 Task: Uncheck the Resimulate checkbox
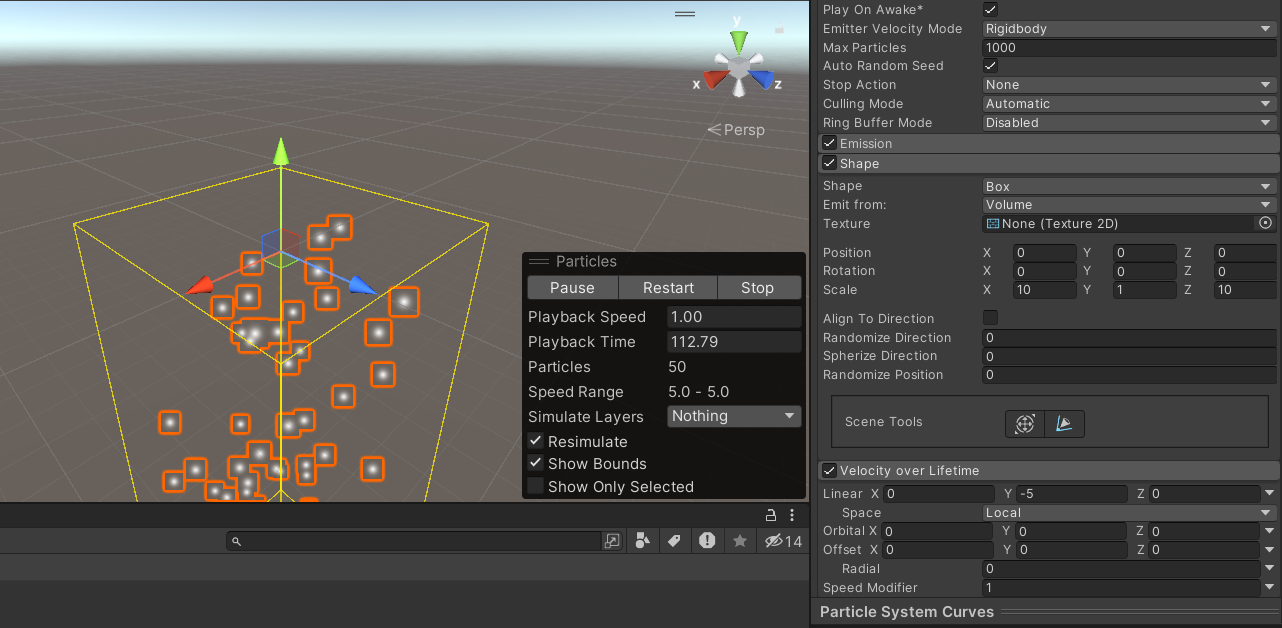click(x=536, y=441)
